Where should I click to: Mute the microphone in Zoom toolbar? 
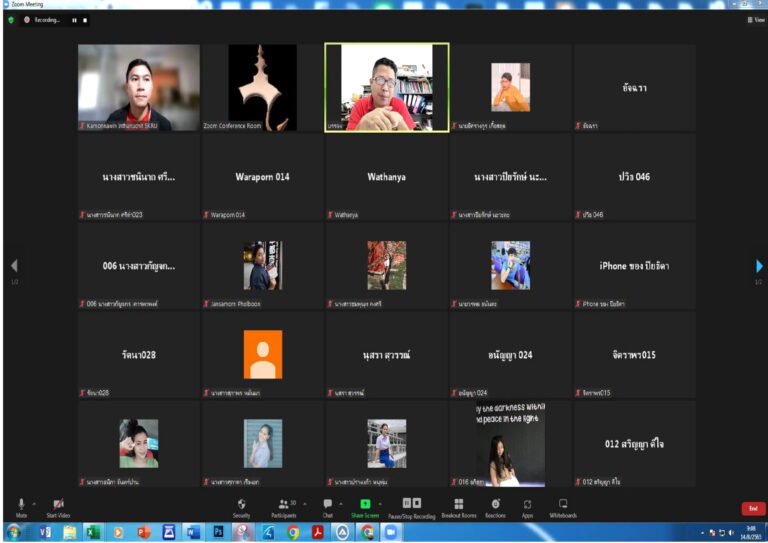pos(21,506)
